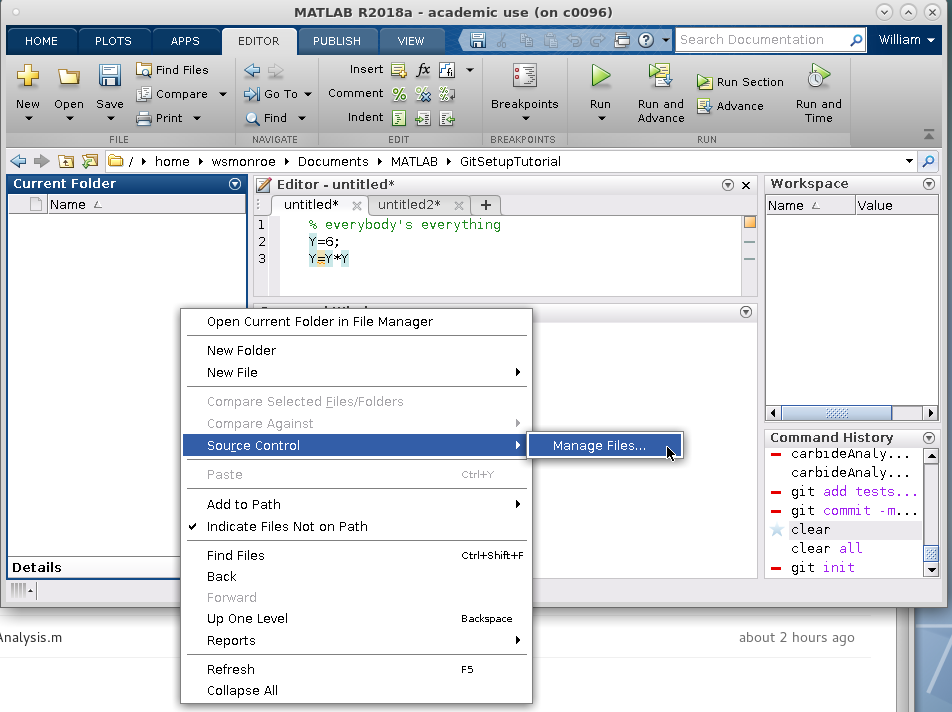The image size is (952, 712).
Task: Toggle Indicate Files Not on Path
Action: point(287,526)
